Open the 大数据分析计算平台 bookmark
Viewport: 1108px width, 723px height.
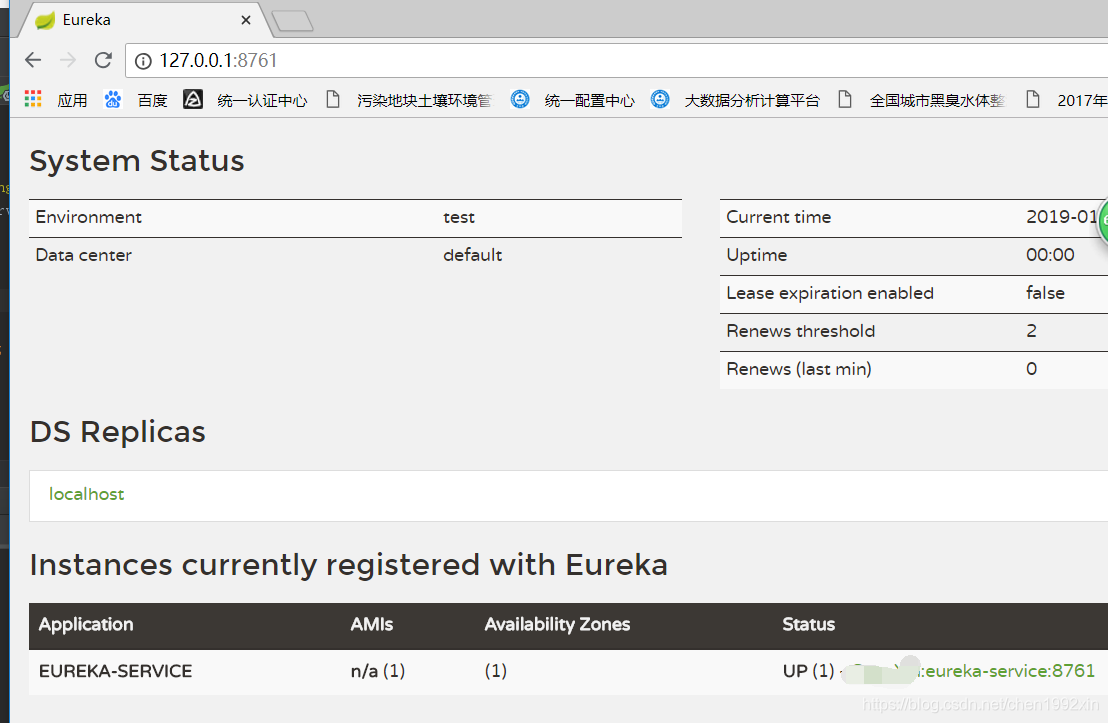(x=736, y=100)
